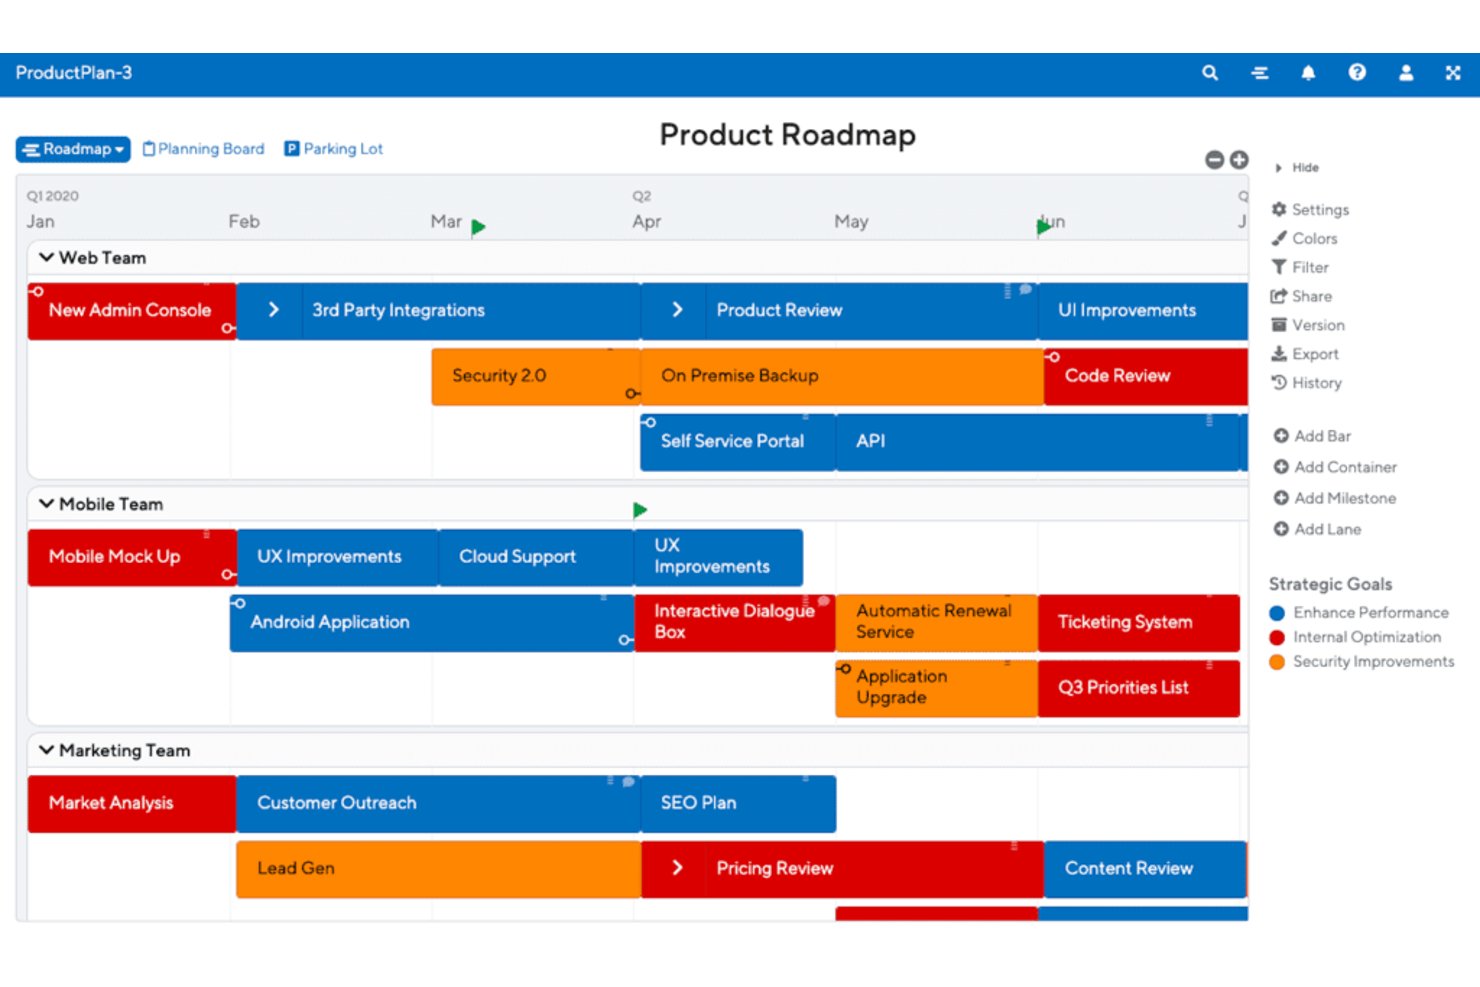1480x987 pixels.
Task: Click the fullscreen expand icon
Action: tap(1453, 73)
